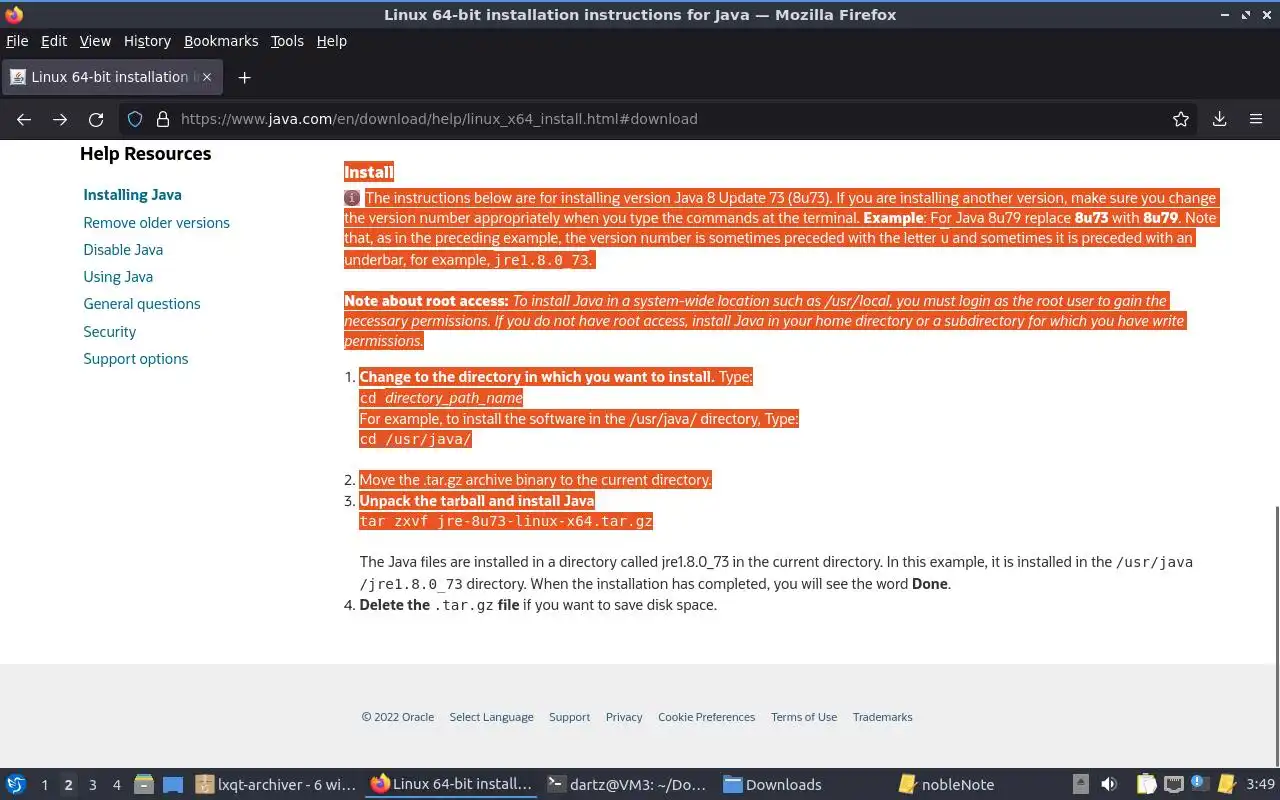
Task: Switch to virtual desktop 4
Action: (x=117, y=785)
